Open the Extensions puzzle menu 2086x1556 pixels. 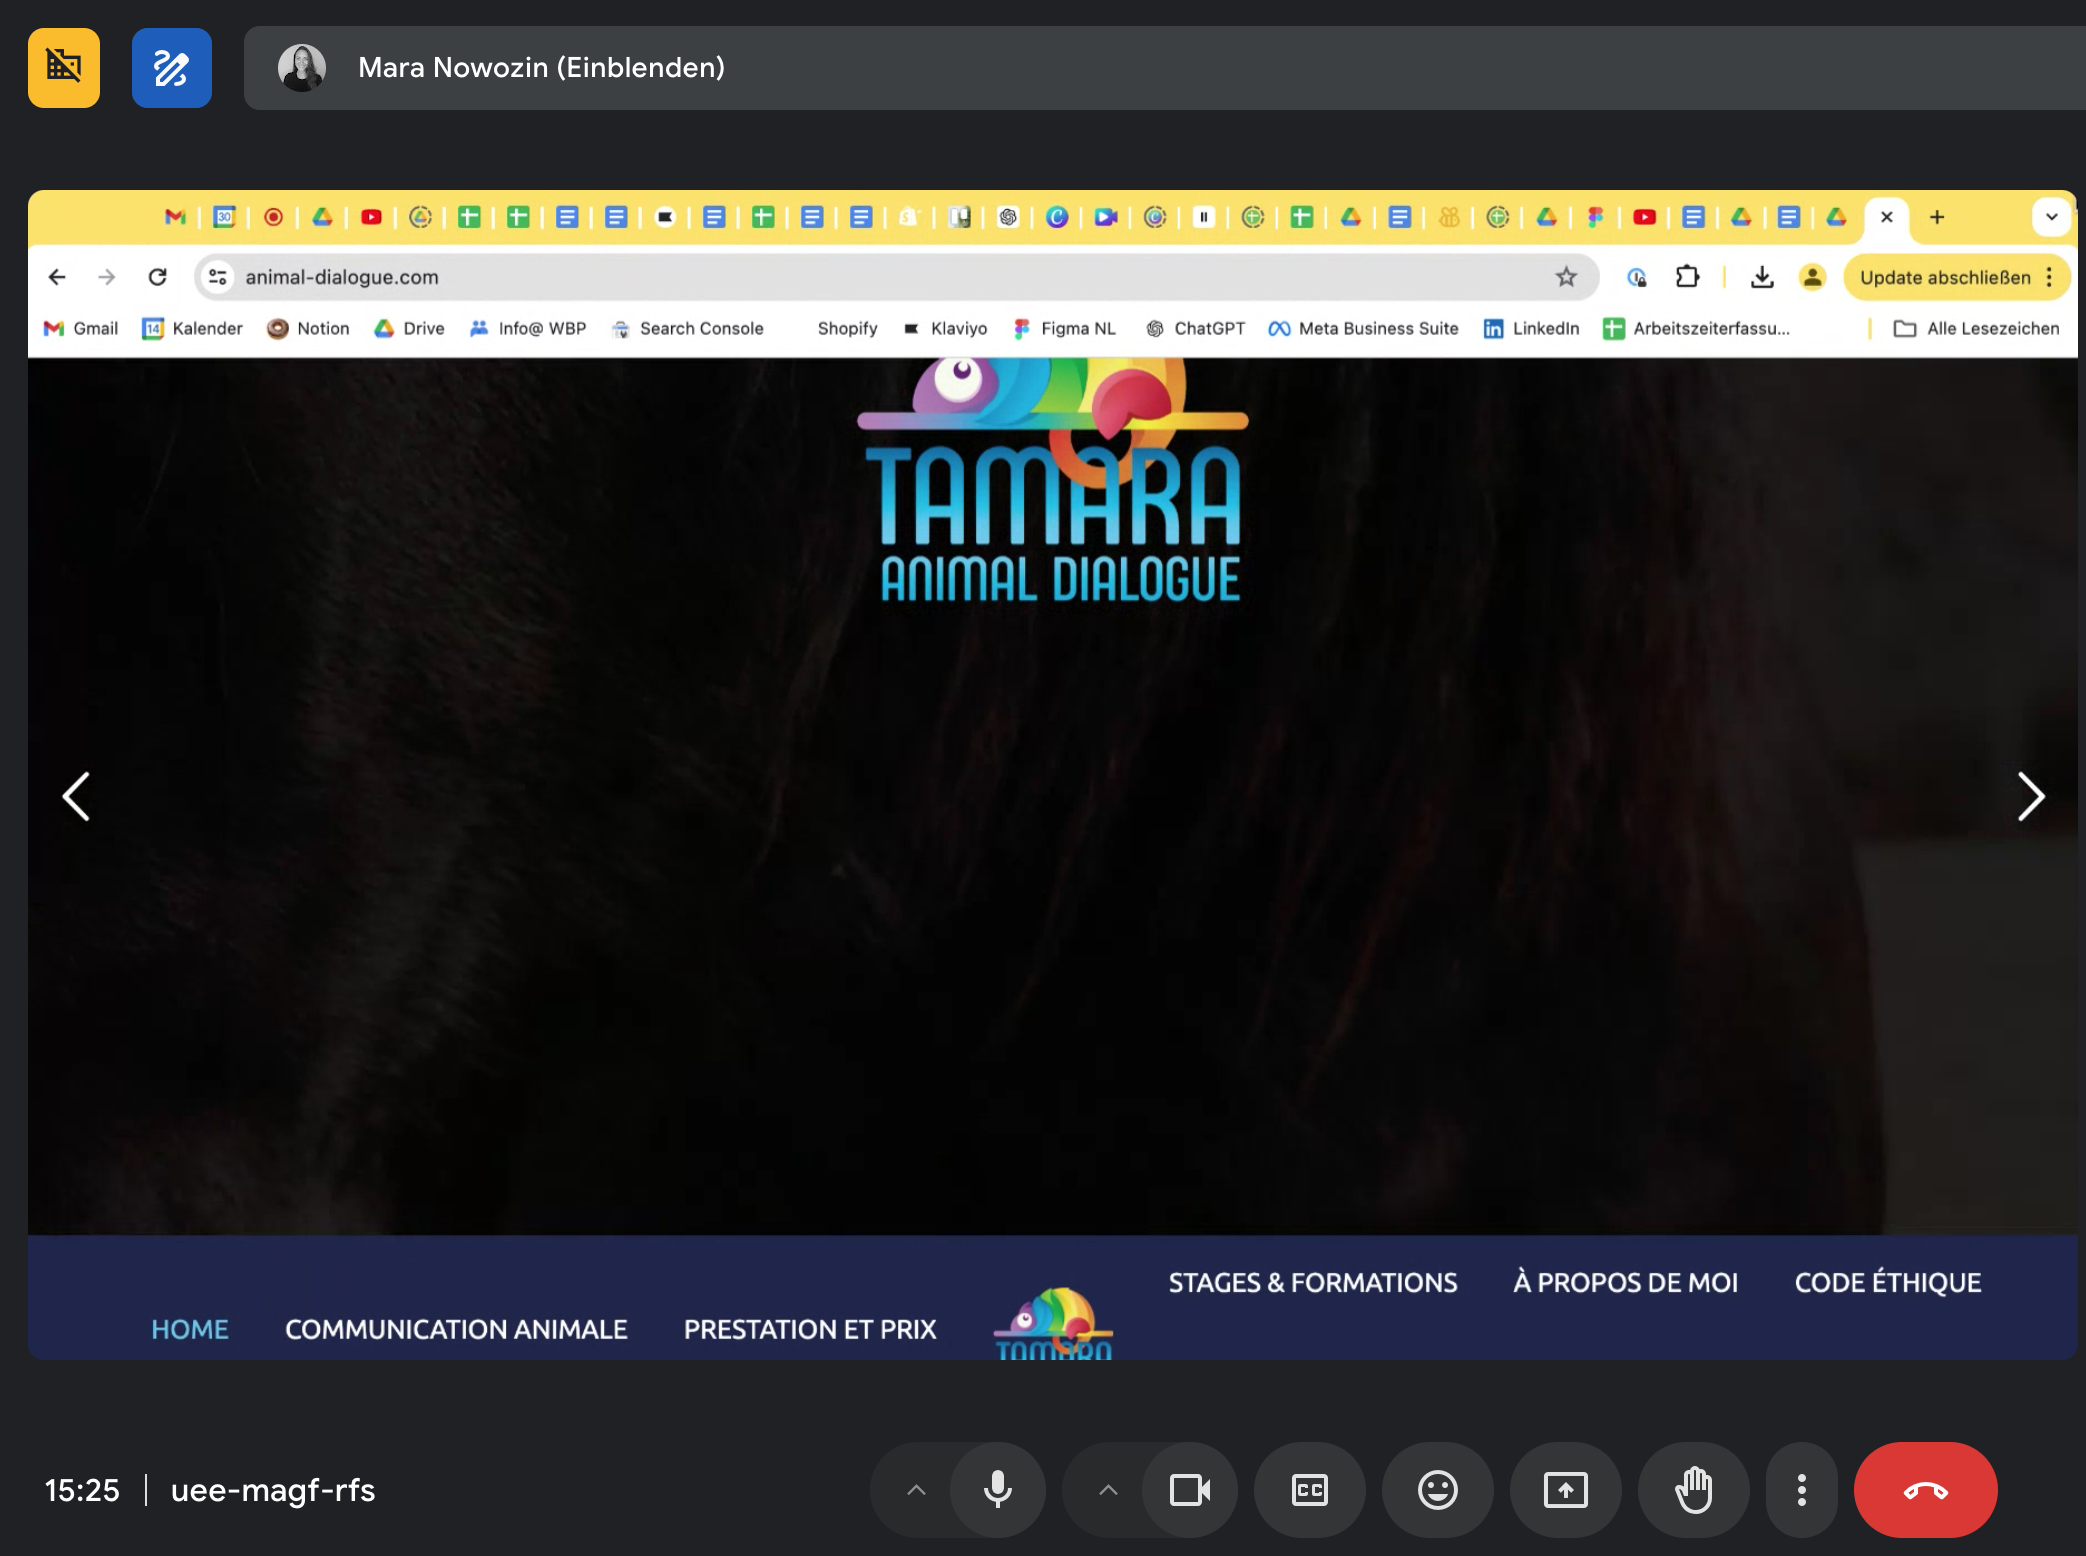pos(1688,277)
